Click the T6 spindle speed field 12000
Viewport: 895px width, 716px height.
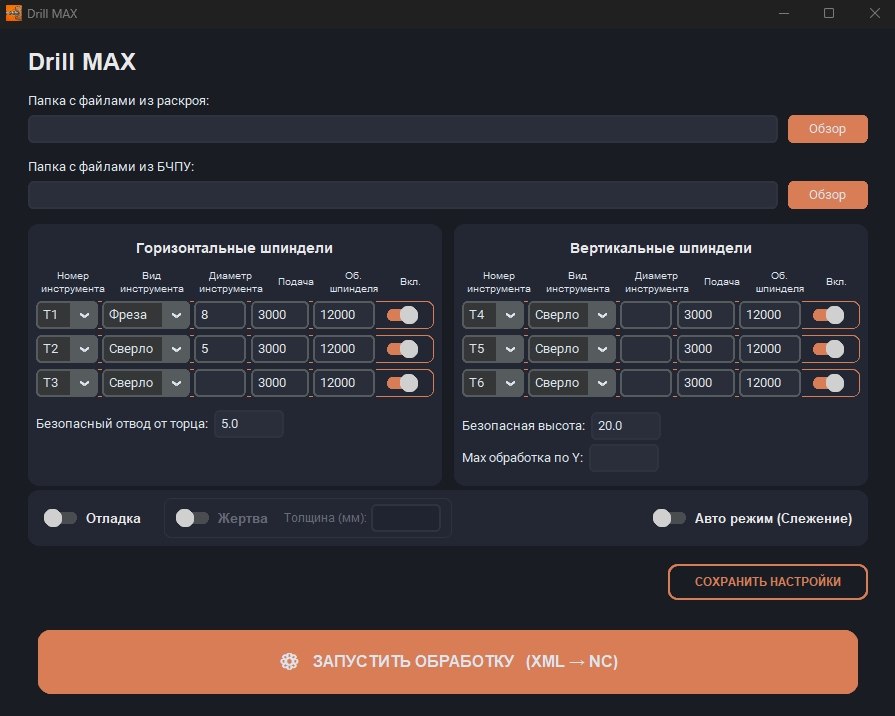(x=770, y=383)
